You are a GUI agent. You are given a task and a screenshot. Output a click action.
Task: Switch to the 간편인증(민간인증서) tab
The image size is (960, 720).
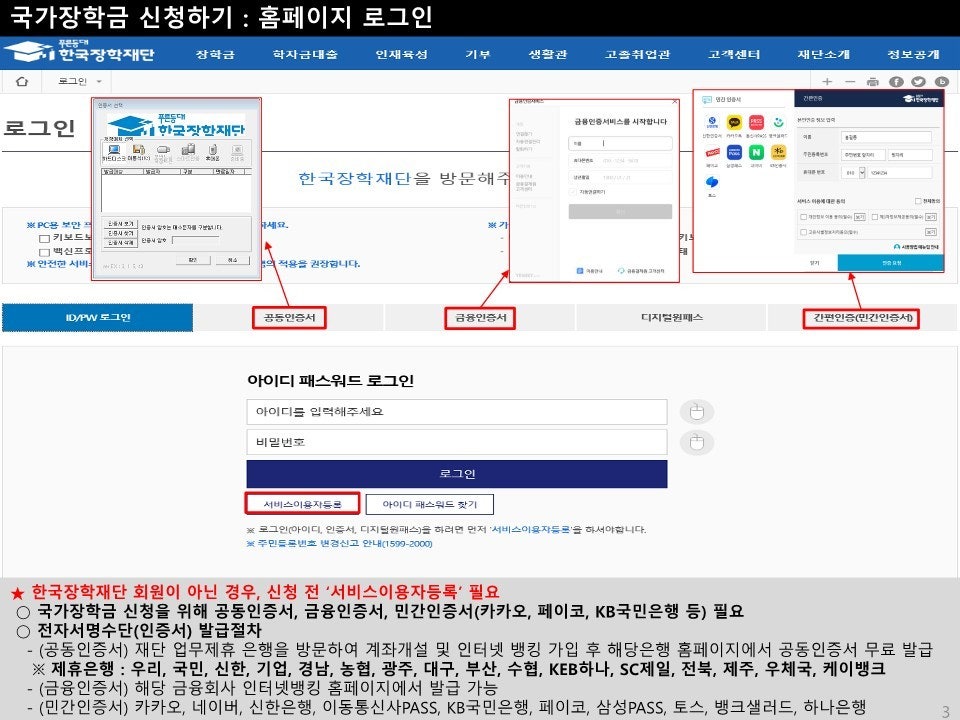(x=862, y=318)
